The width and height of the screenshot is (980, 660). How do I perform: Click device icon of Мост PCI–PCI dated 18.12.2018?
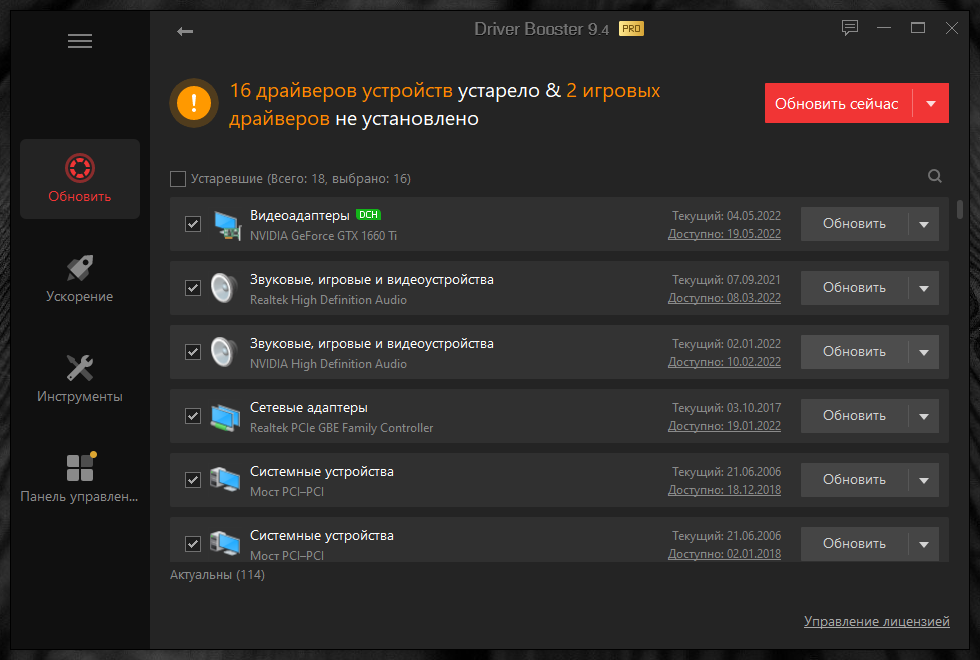(x=225, y=480)
